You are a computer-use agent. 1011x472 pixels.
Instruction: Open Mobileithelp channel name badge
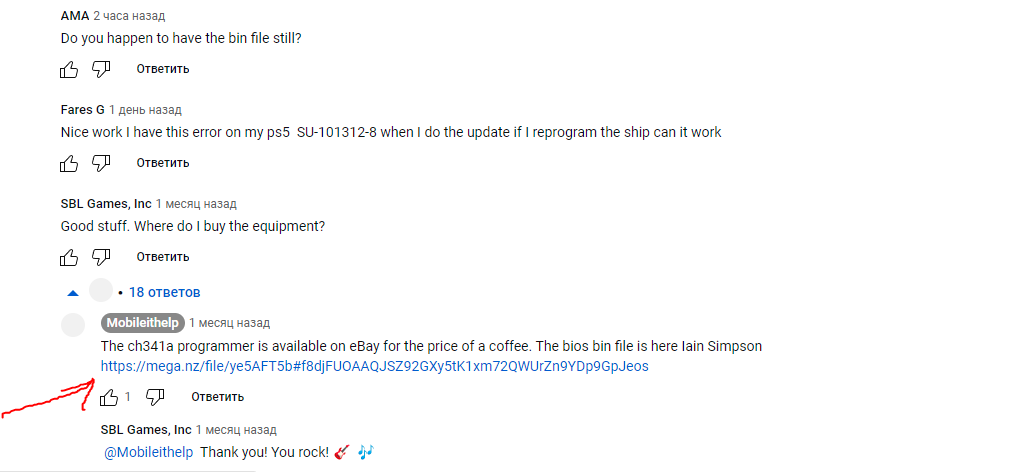click(x=142, y=323)
